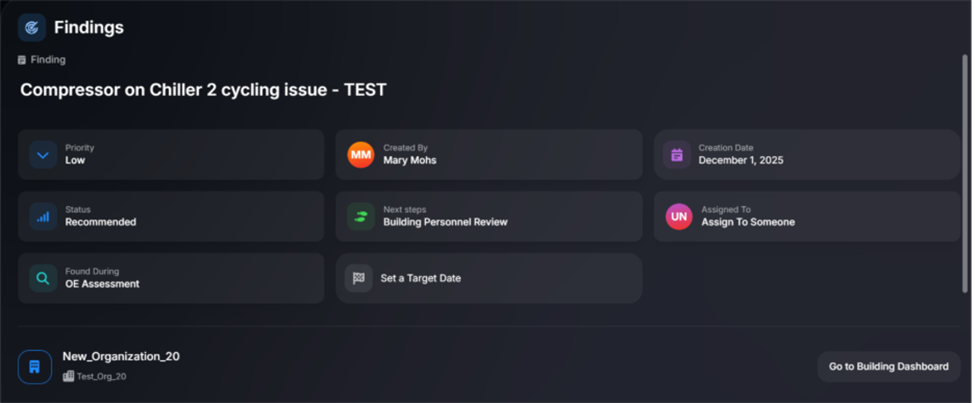
Task: Click the green Next steps icon
Action: tap(361, 216)
